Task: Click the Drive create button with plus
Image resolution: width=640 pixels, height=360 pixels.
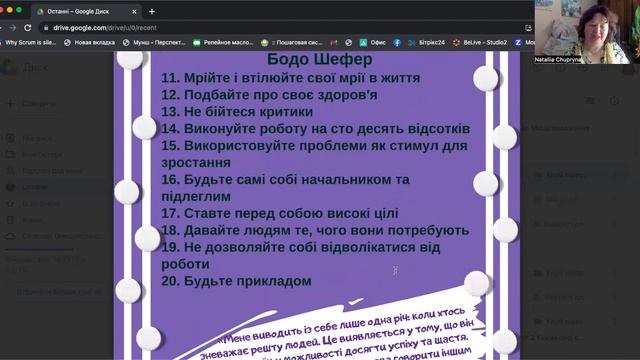Action: [32, 104]
